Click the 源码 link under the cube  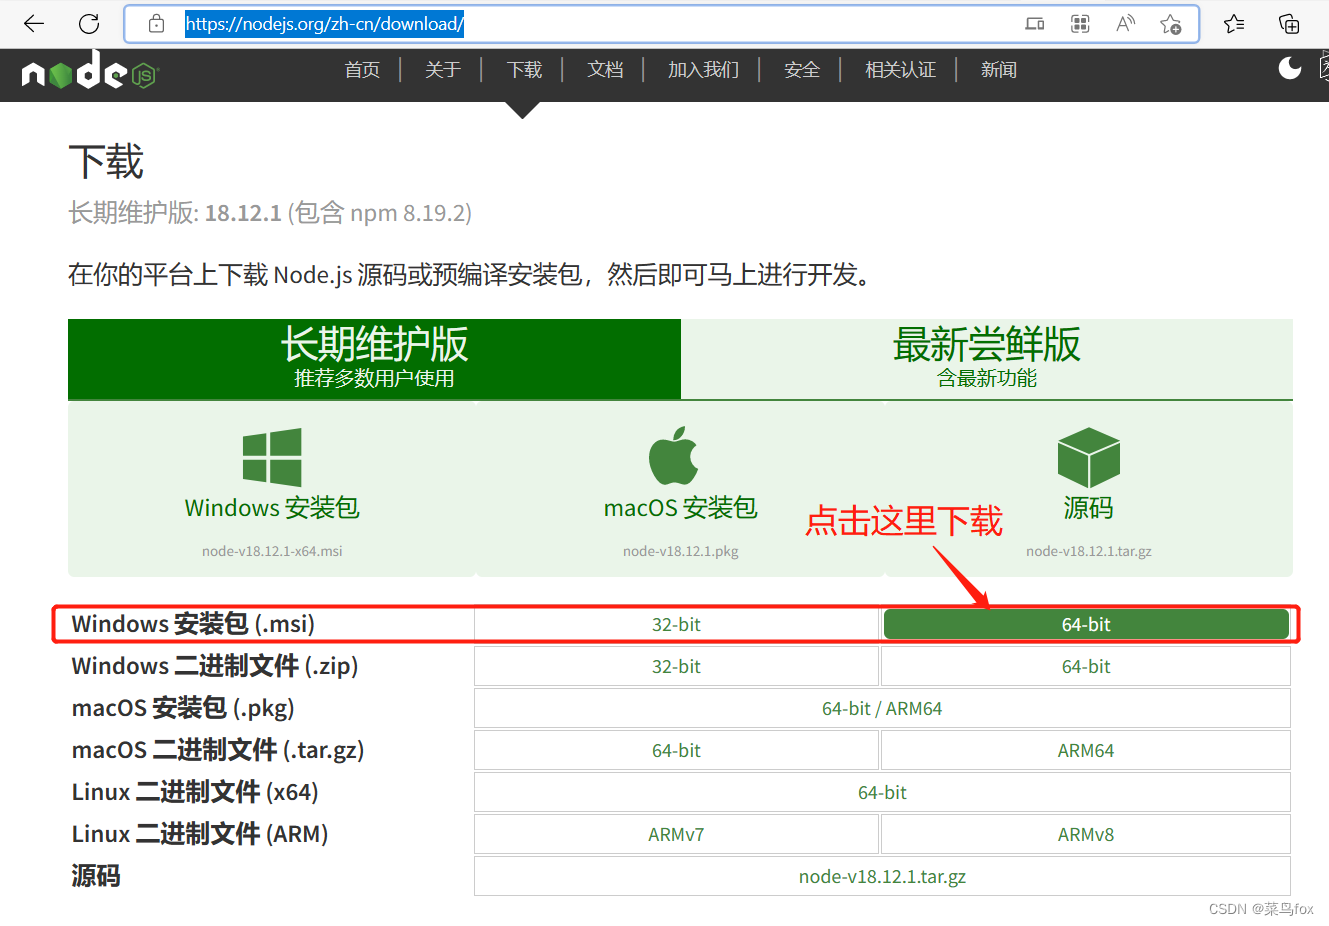click(x=1088, y=508)
